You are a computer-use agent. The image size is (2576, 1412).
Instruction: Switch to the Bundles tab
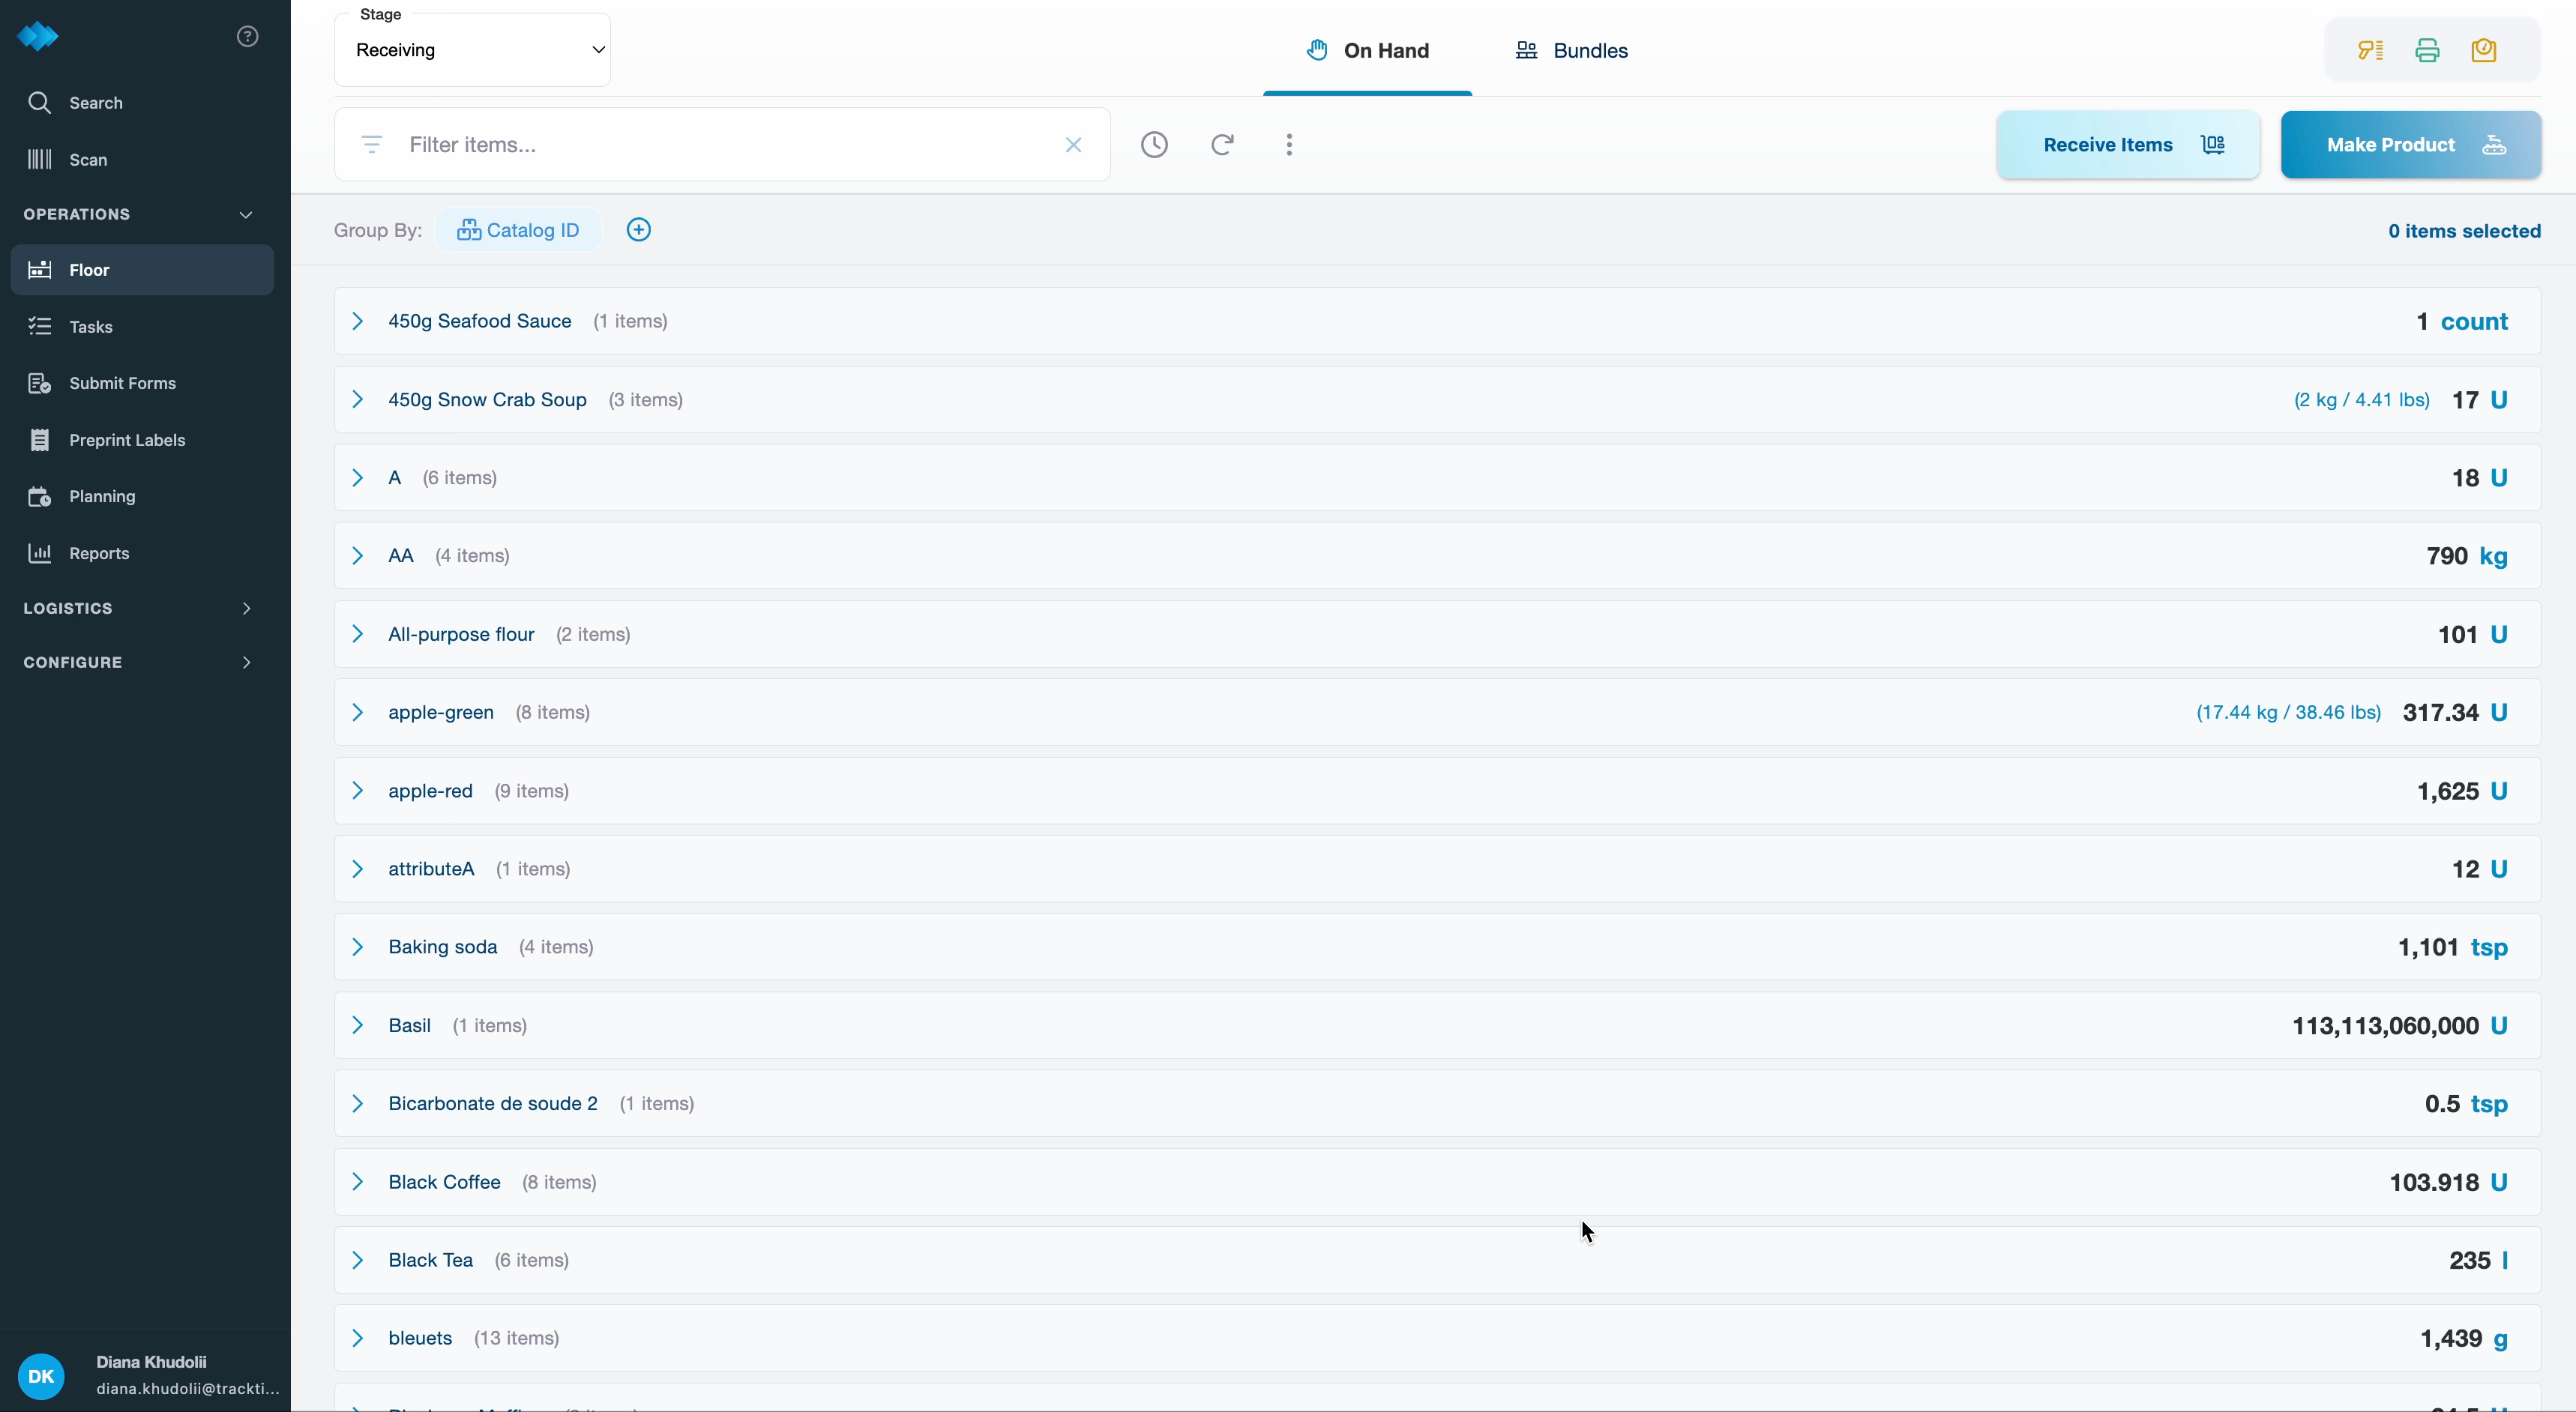(1571, 51)
